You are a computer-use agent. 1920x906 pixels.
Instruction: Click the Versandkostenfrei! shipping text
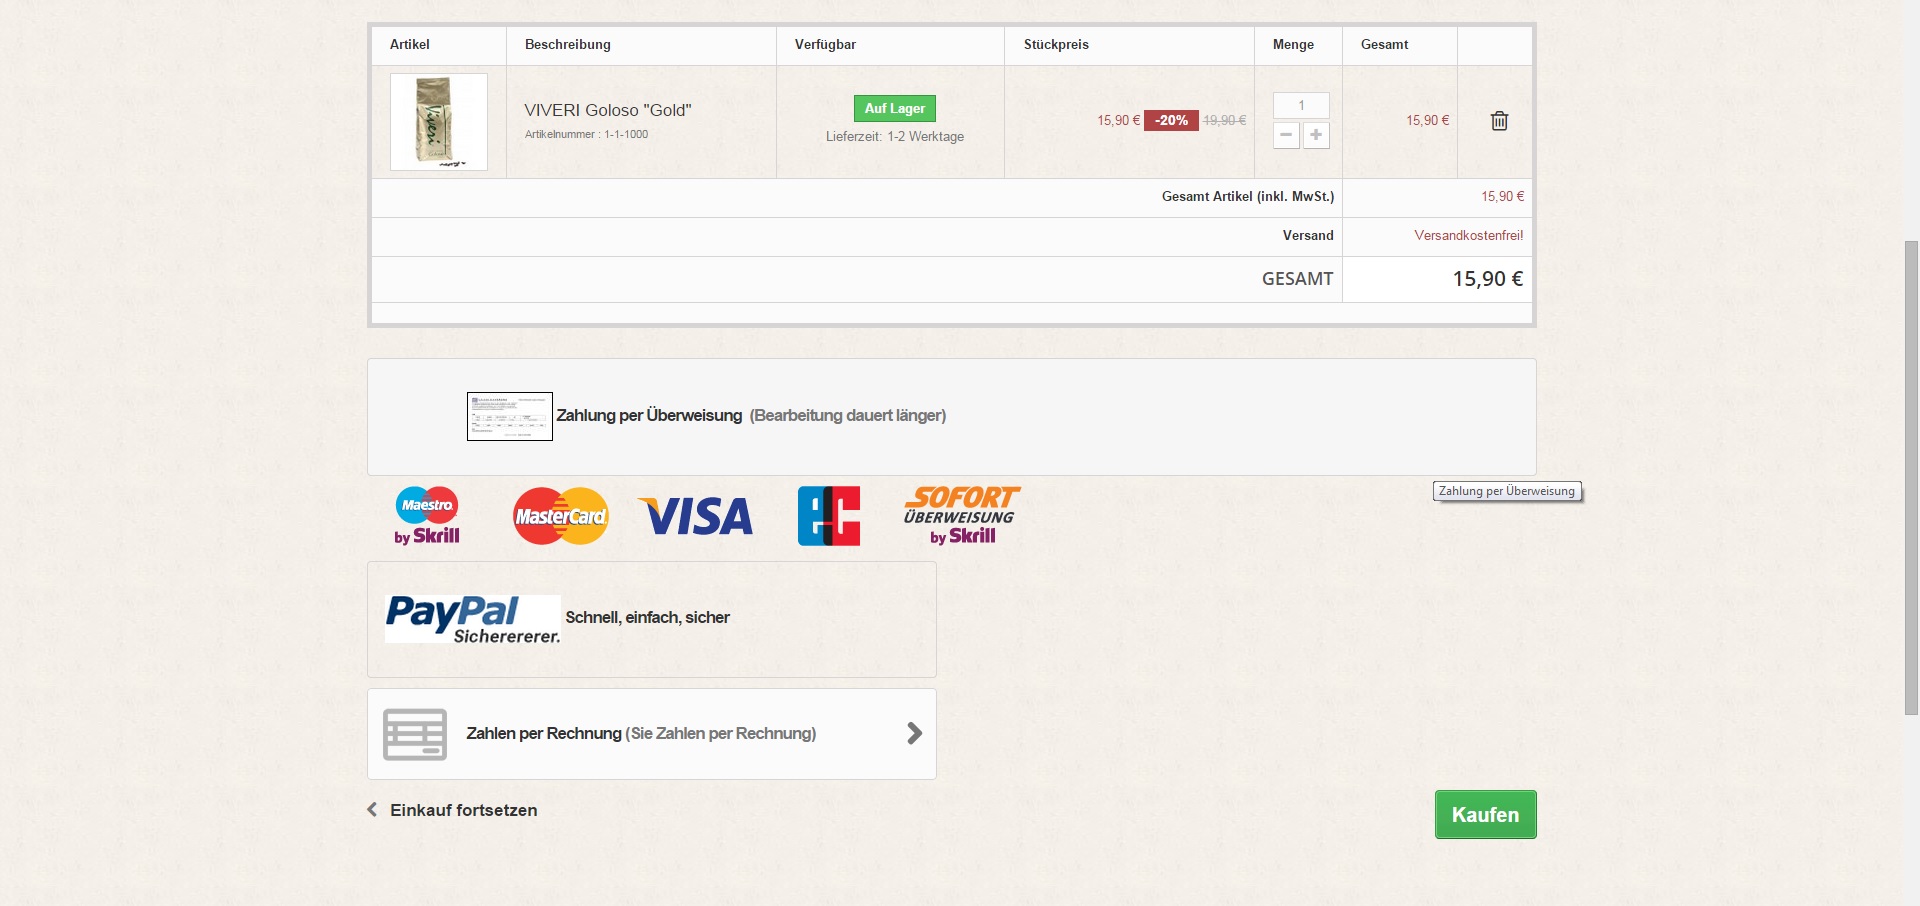(1469, 236)
